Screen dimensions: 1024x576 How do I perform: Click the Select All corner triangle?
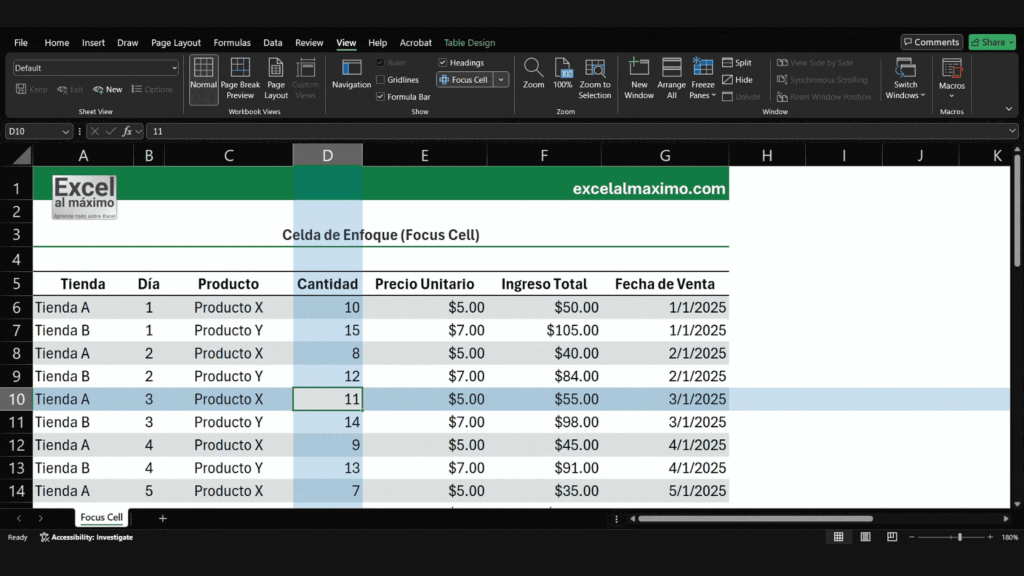point(22,155)
